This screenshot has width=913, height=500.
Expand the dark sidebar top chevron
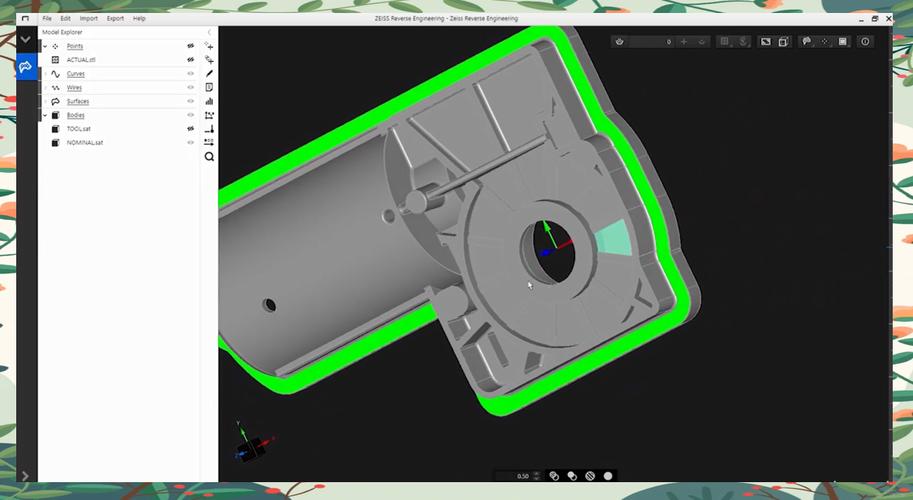25,40
